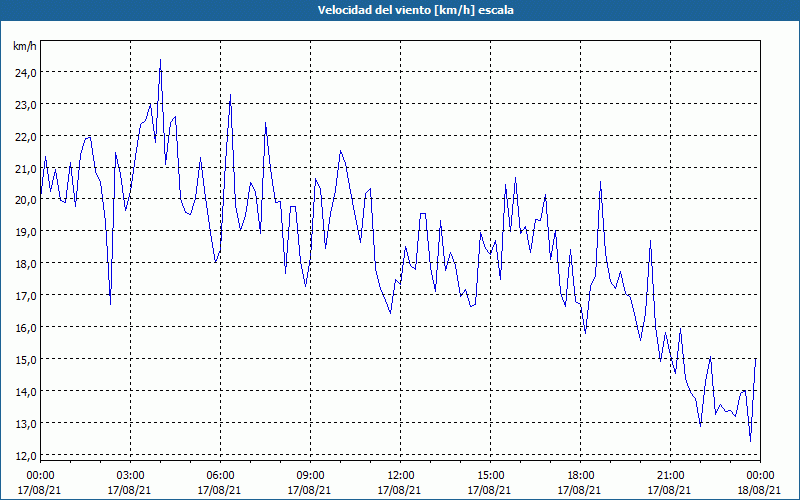Click the 15:00 time axis label
Image resolution: width=800 pixels, height=500 pixels.
tap(490, 476)
